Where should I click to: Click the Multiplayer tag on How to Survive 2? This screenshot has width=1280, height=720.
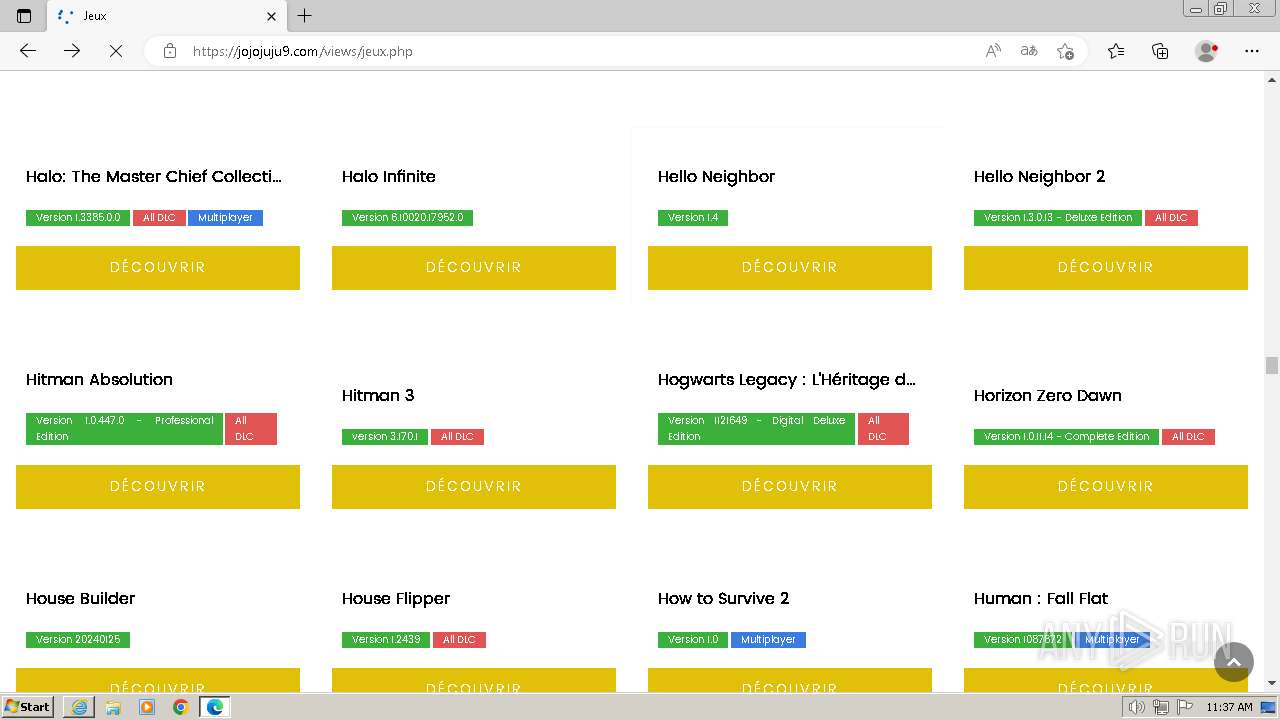768,640
